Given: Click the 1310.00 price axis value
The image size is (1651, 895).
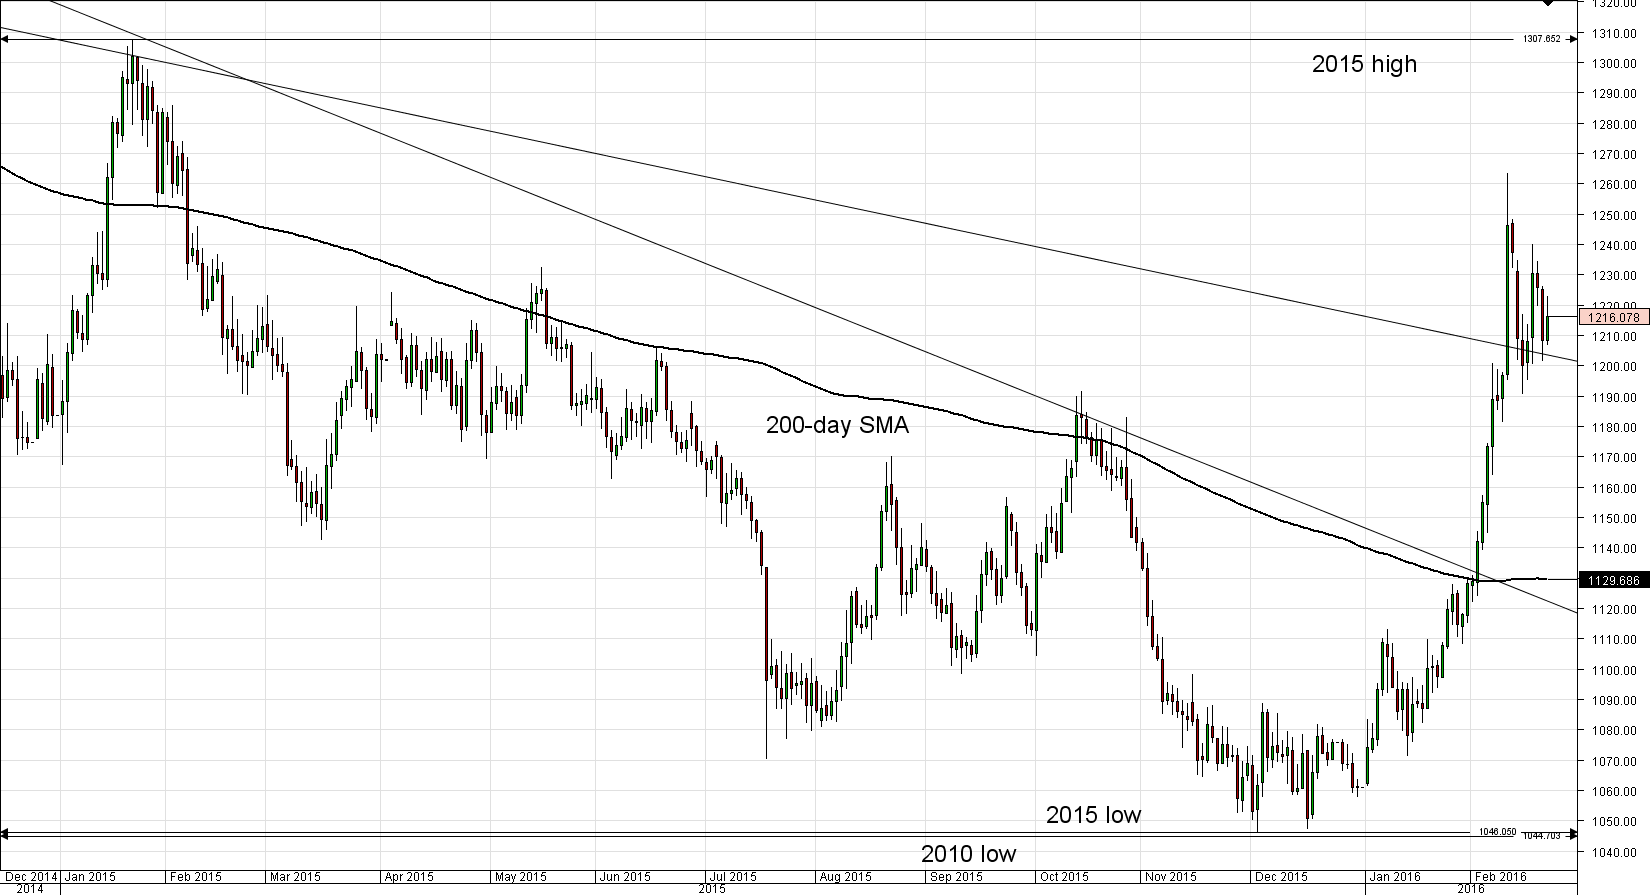Looking at the screenshot, I should click(1616, 33).
